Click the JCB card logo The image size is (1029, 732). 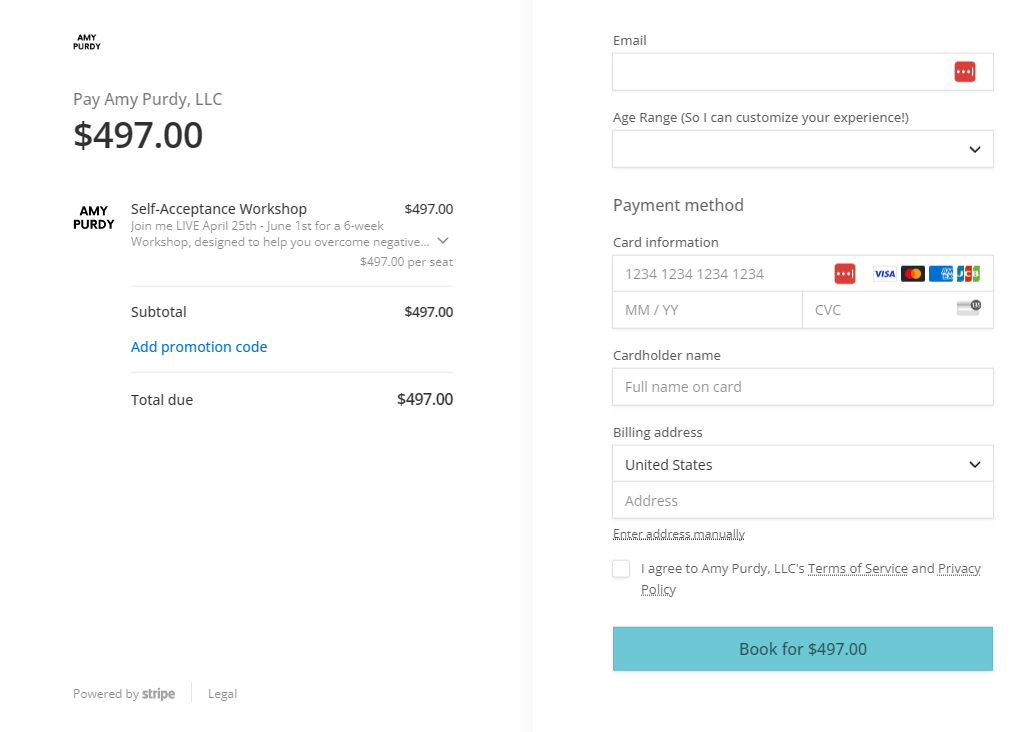tap(968, 274)
